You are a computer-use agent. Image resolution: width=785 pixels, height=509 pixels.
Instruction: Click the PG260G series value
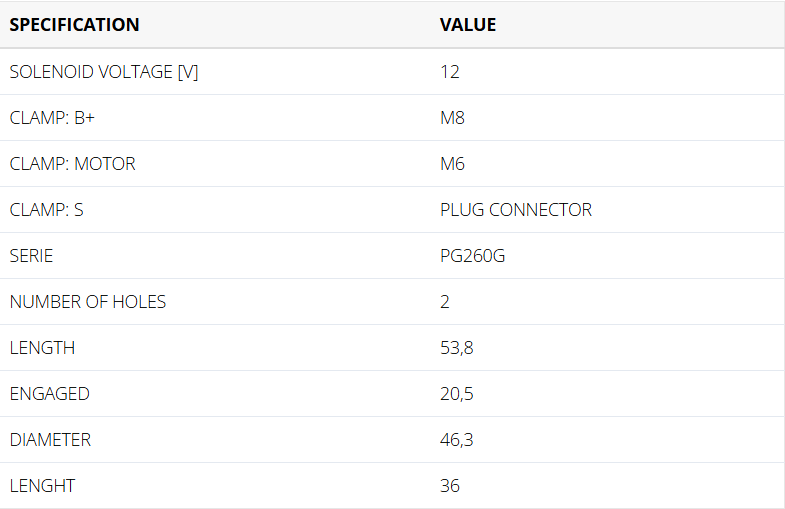click(x=472, y=256)
